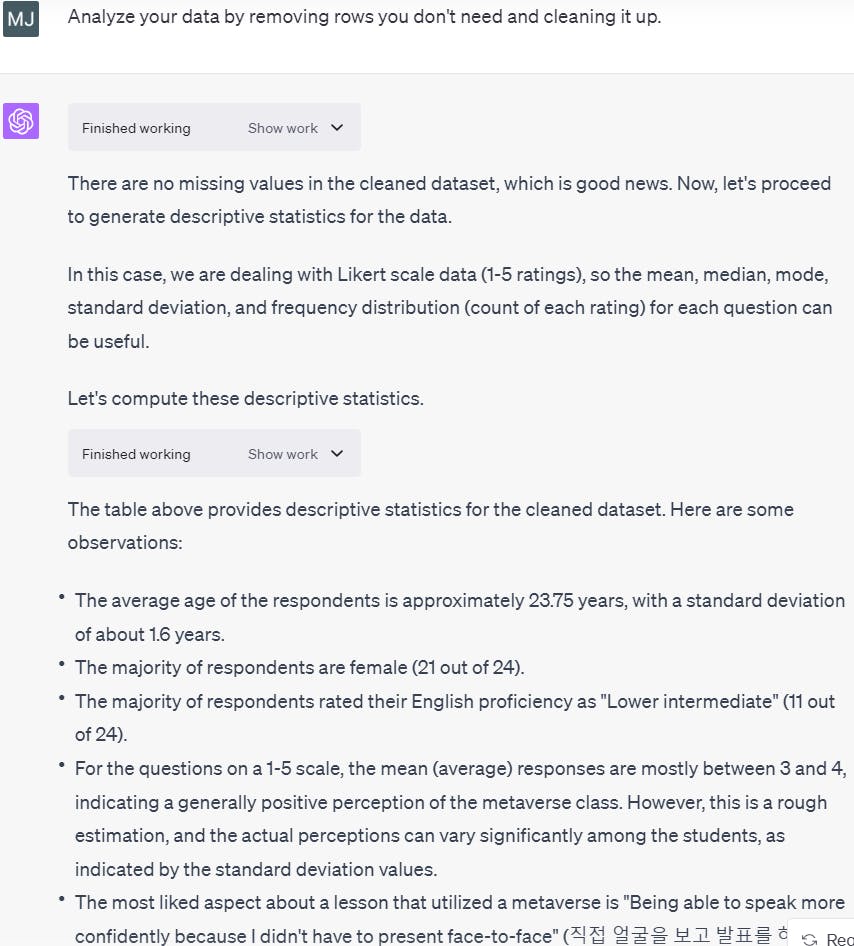
Task: Expand the first Show work chevron
Action: pyautogui.click(x=337, y=128)
